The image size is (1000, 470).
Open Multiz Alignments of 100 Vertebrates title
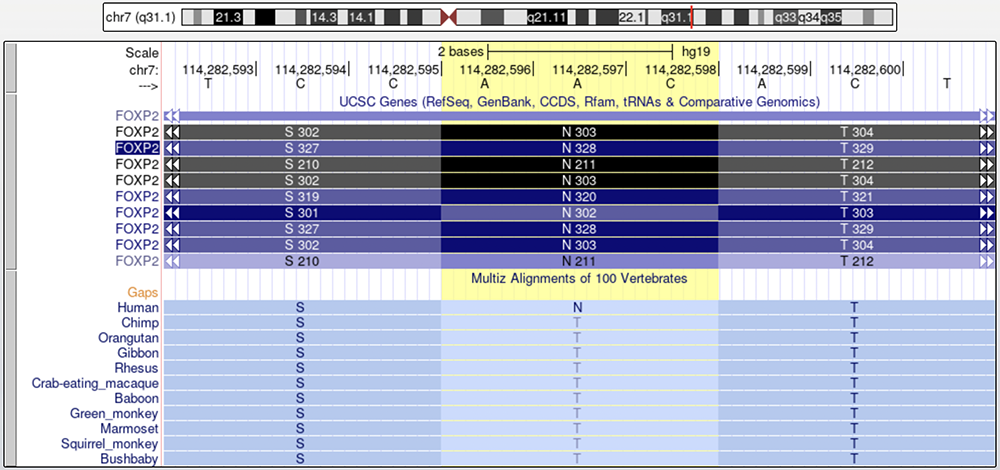[x=579, y=278]
